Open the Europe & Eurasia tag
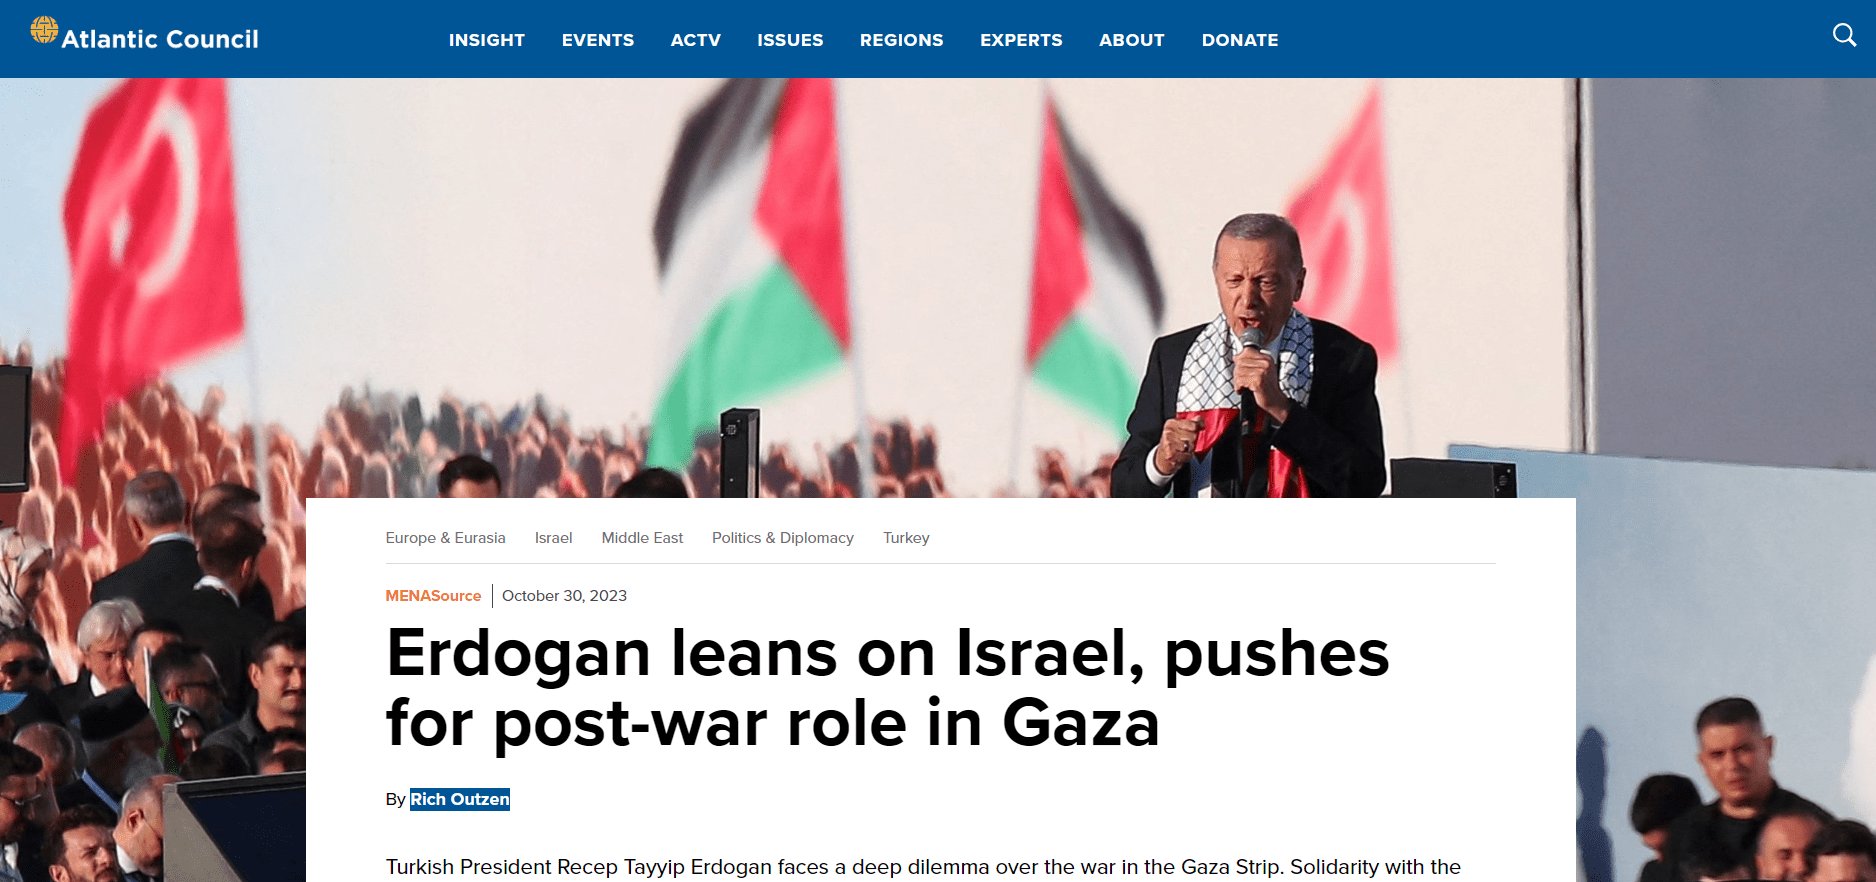The image size is (1876, 882). pyautogui.click(x=446, y=538)
